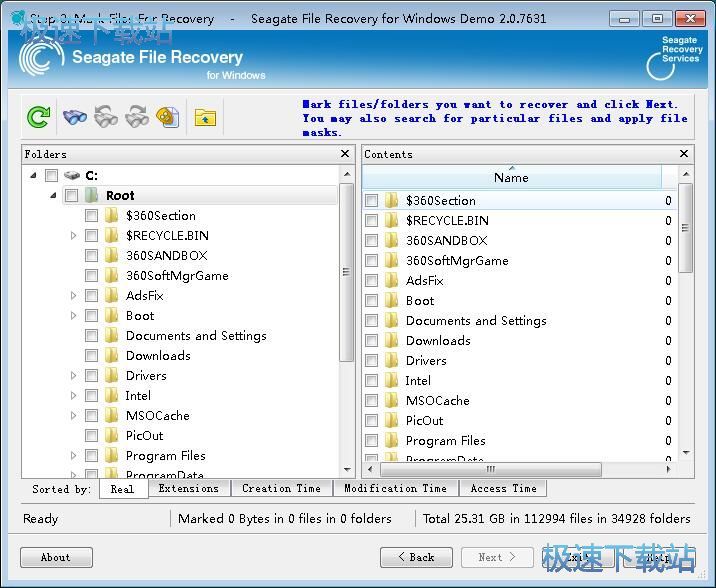The height and width of the screenshot is (588, 716).
Task: Sort by the Modification Time tab
Action: click(x=395, y=488)
